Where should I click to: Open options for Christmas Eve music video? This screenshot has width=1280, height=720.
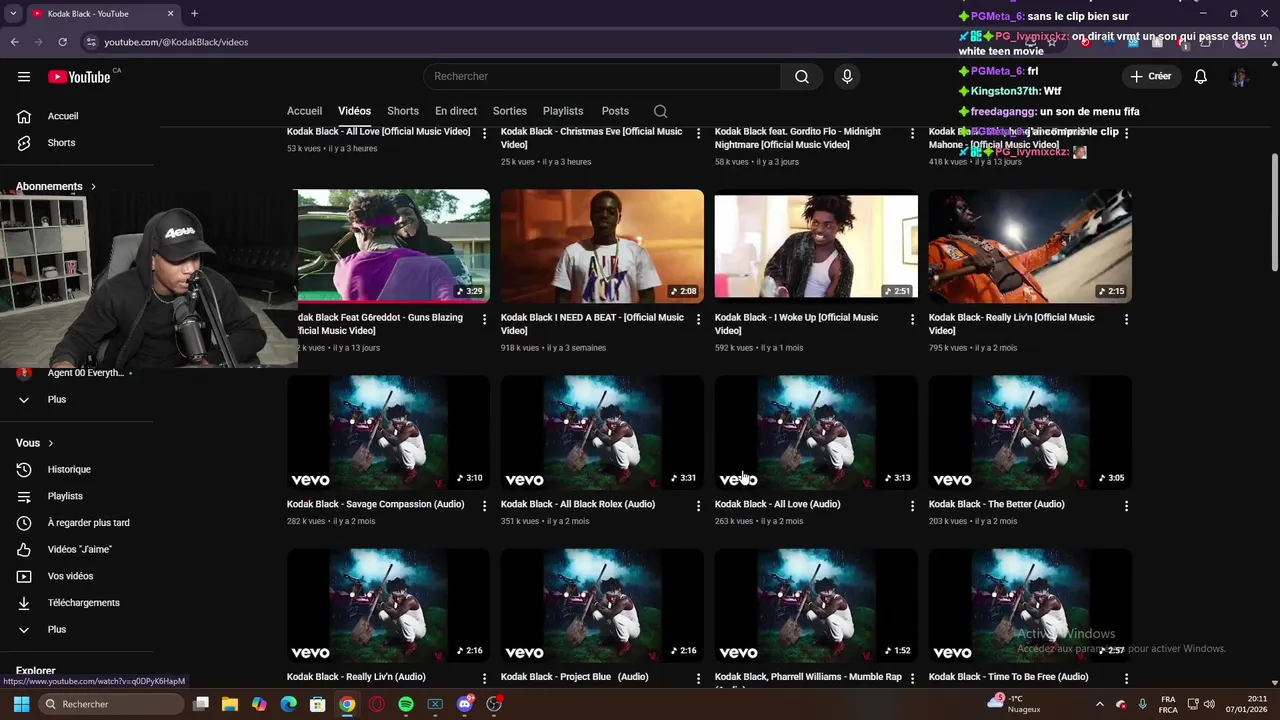[698, 133]
